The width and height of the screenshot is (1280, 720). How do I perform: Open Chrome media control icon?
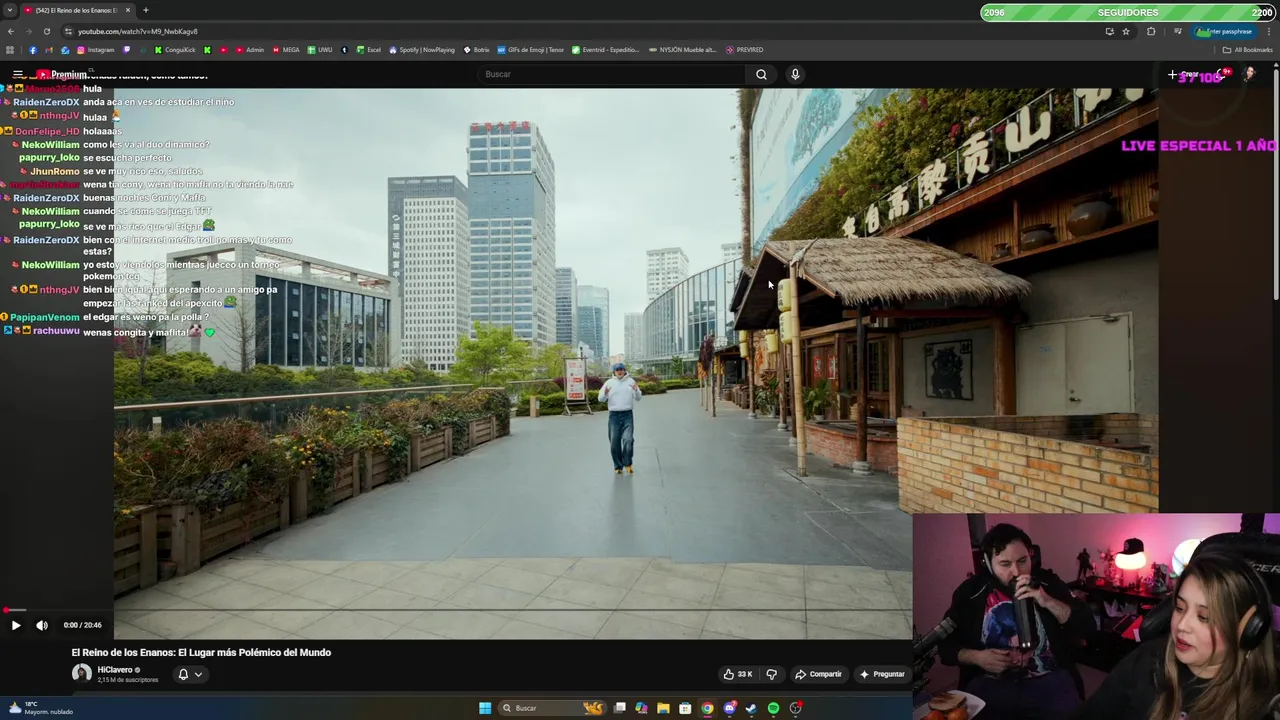[x=1177, y=31]
